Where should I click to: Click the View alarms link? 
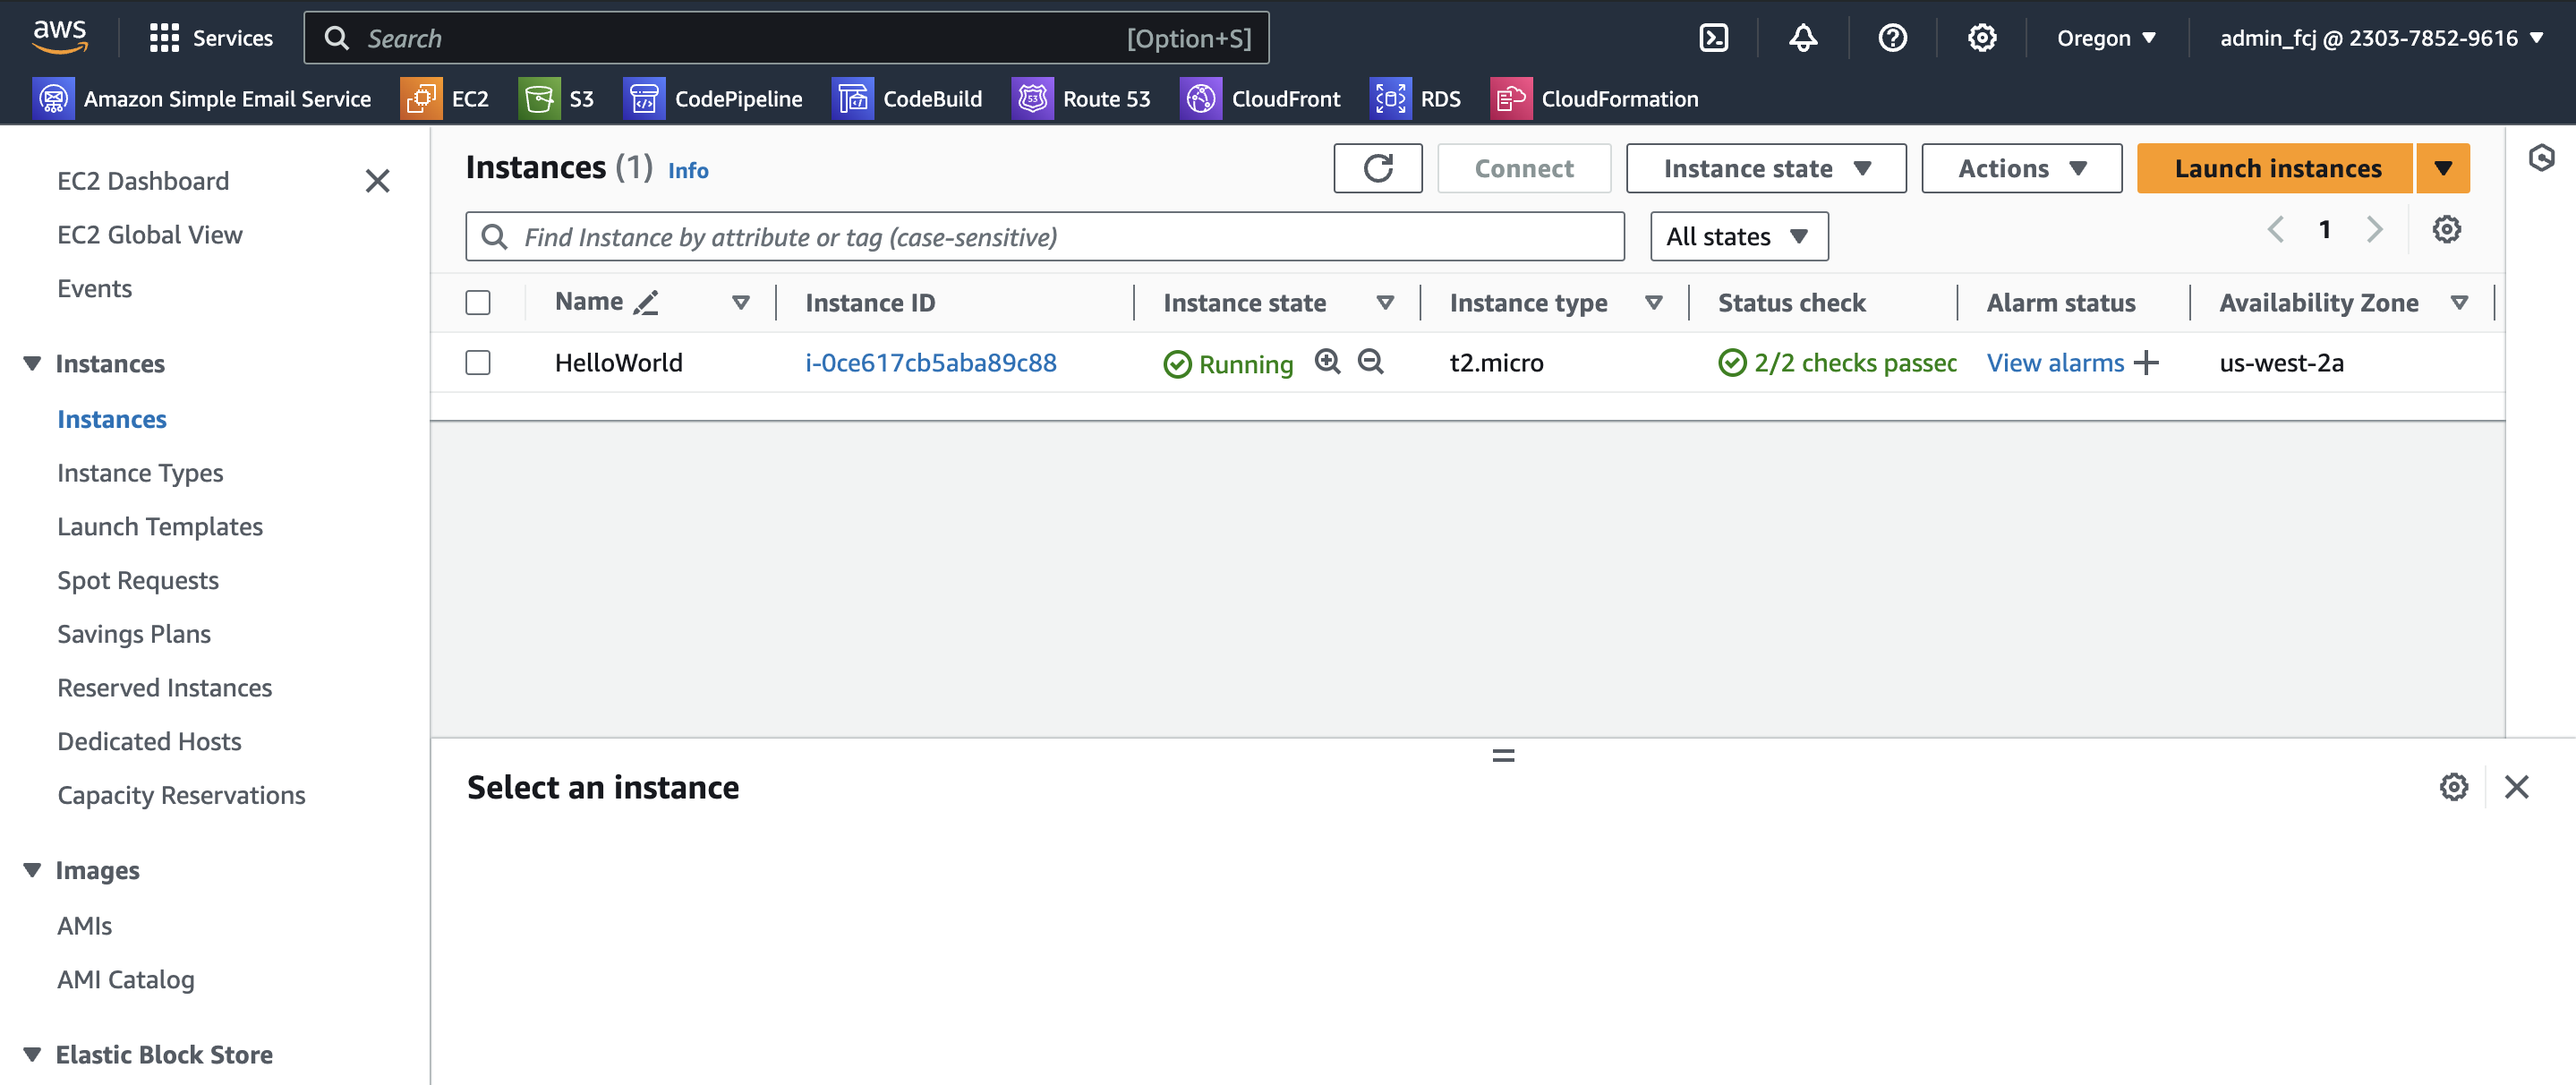point(2055,362)
